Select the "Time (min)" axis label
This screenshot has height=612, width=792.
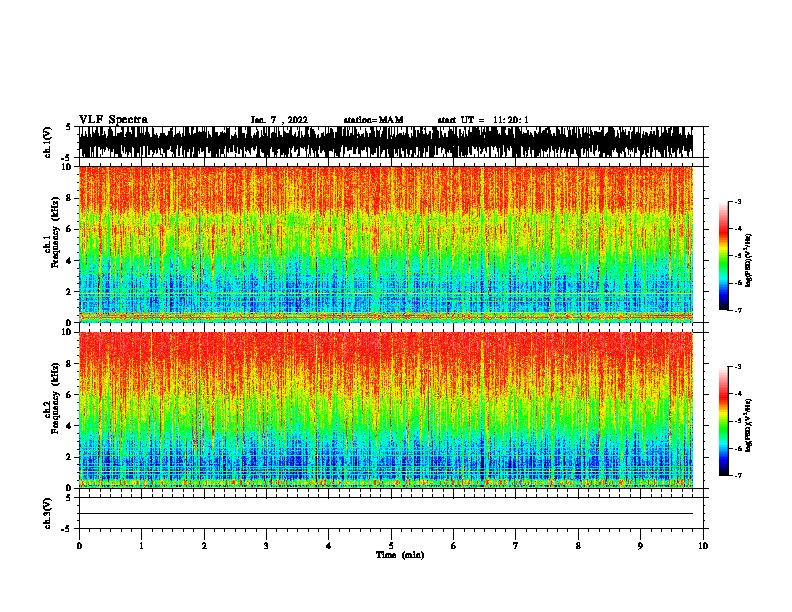[x=400, y=555]
